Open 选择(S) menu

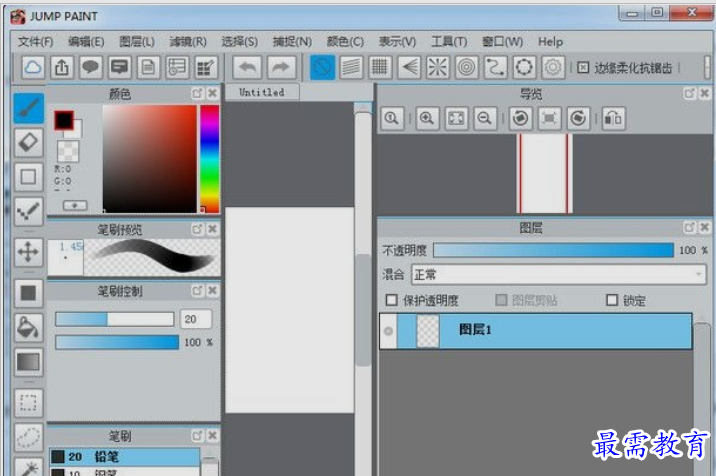(x=239, y=42)
